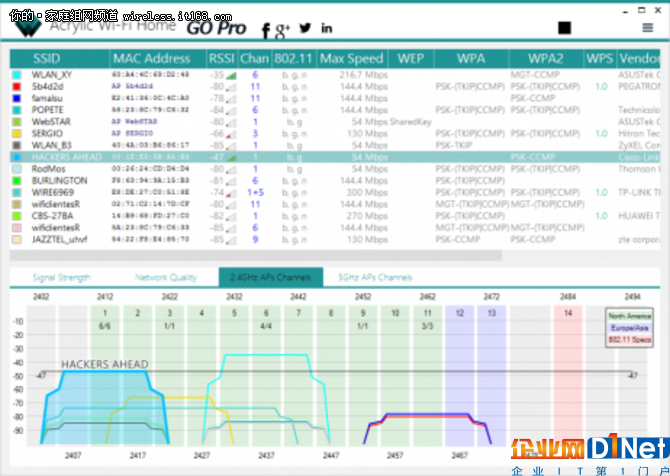This screenshot has height=476, width=670.
Task: Click the green swatch for BURLINGTON
Action: click(x=17, y=180)
